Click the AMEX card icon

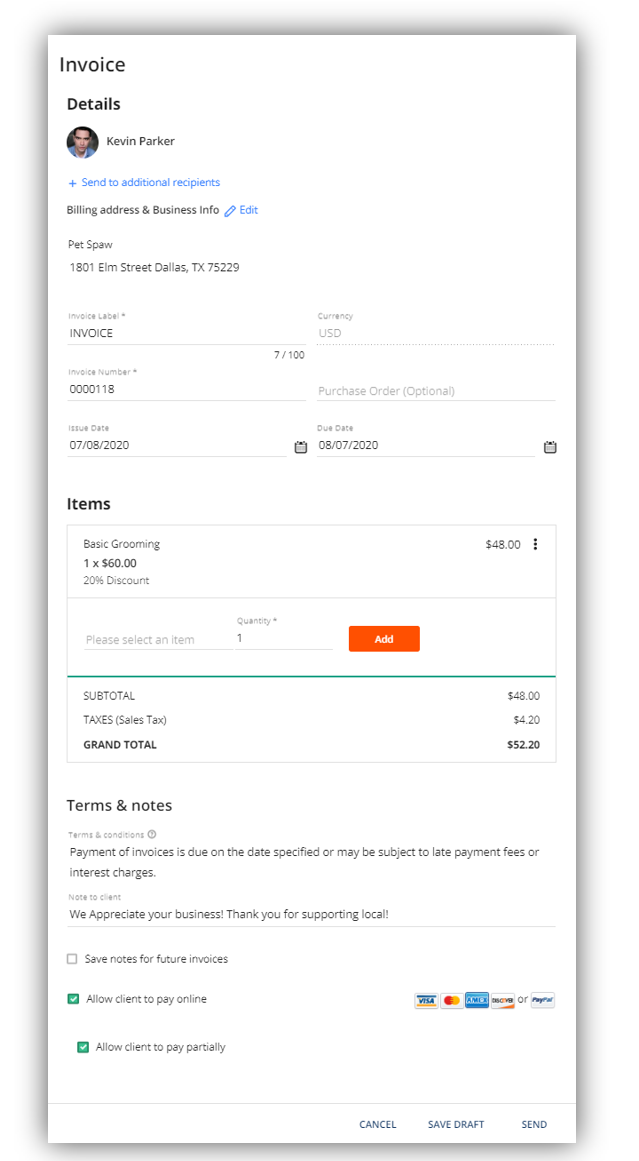point(477,1001)
